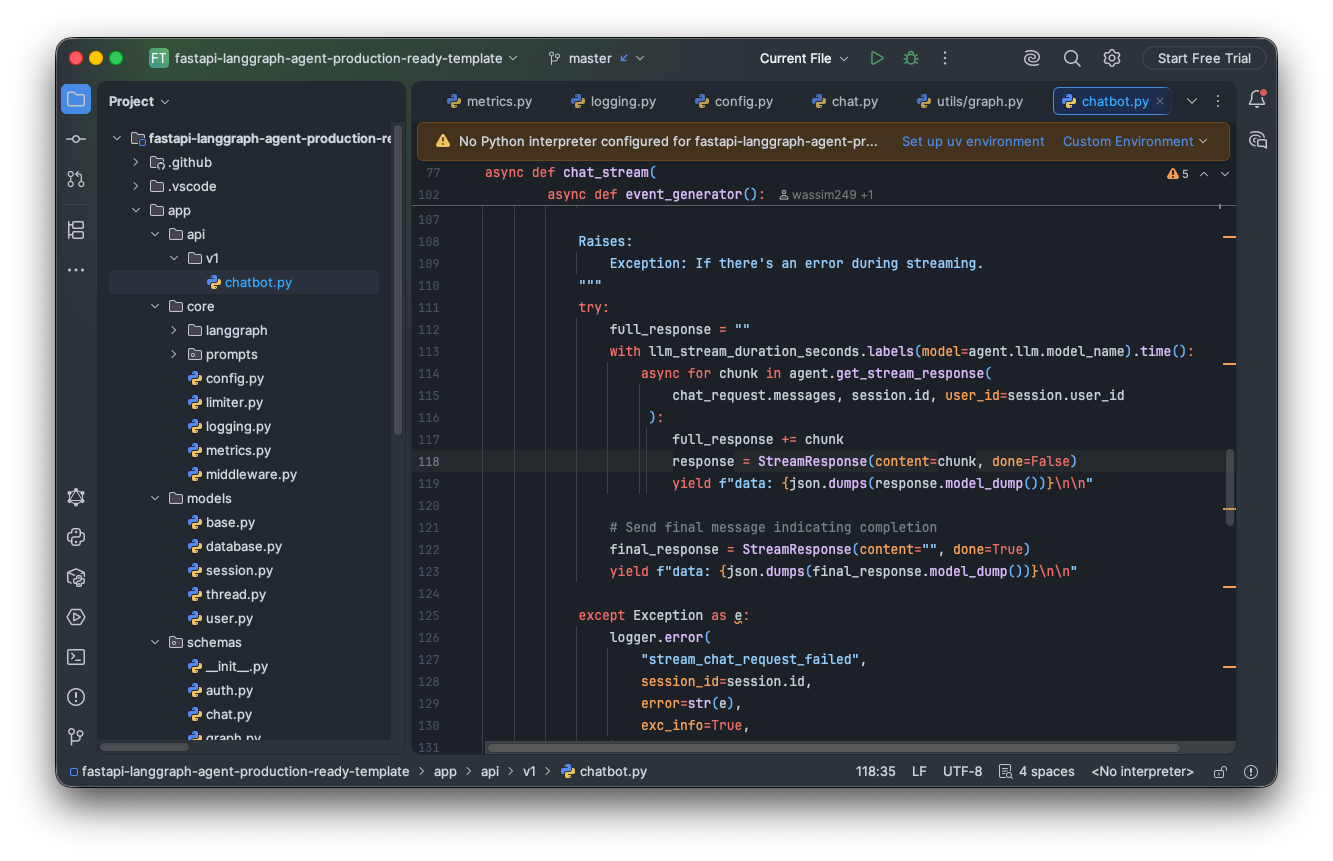Go to next highlighted error arrow

1225,174
